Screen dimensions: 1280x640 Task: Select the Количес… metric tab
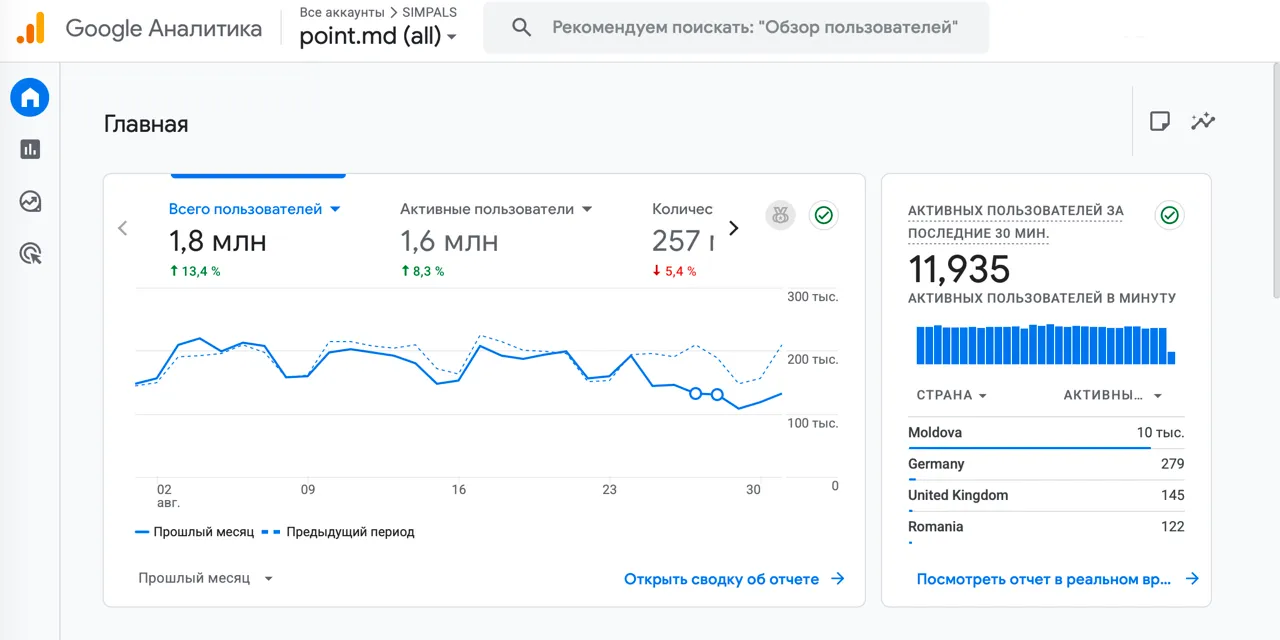click(x=684, y=240)
